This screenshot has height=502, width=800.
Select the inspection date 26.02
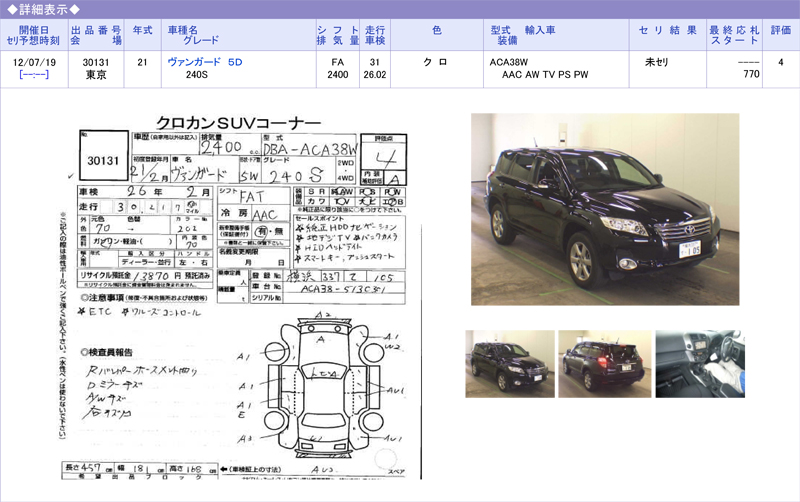375,74
